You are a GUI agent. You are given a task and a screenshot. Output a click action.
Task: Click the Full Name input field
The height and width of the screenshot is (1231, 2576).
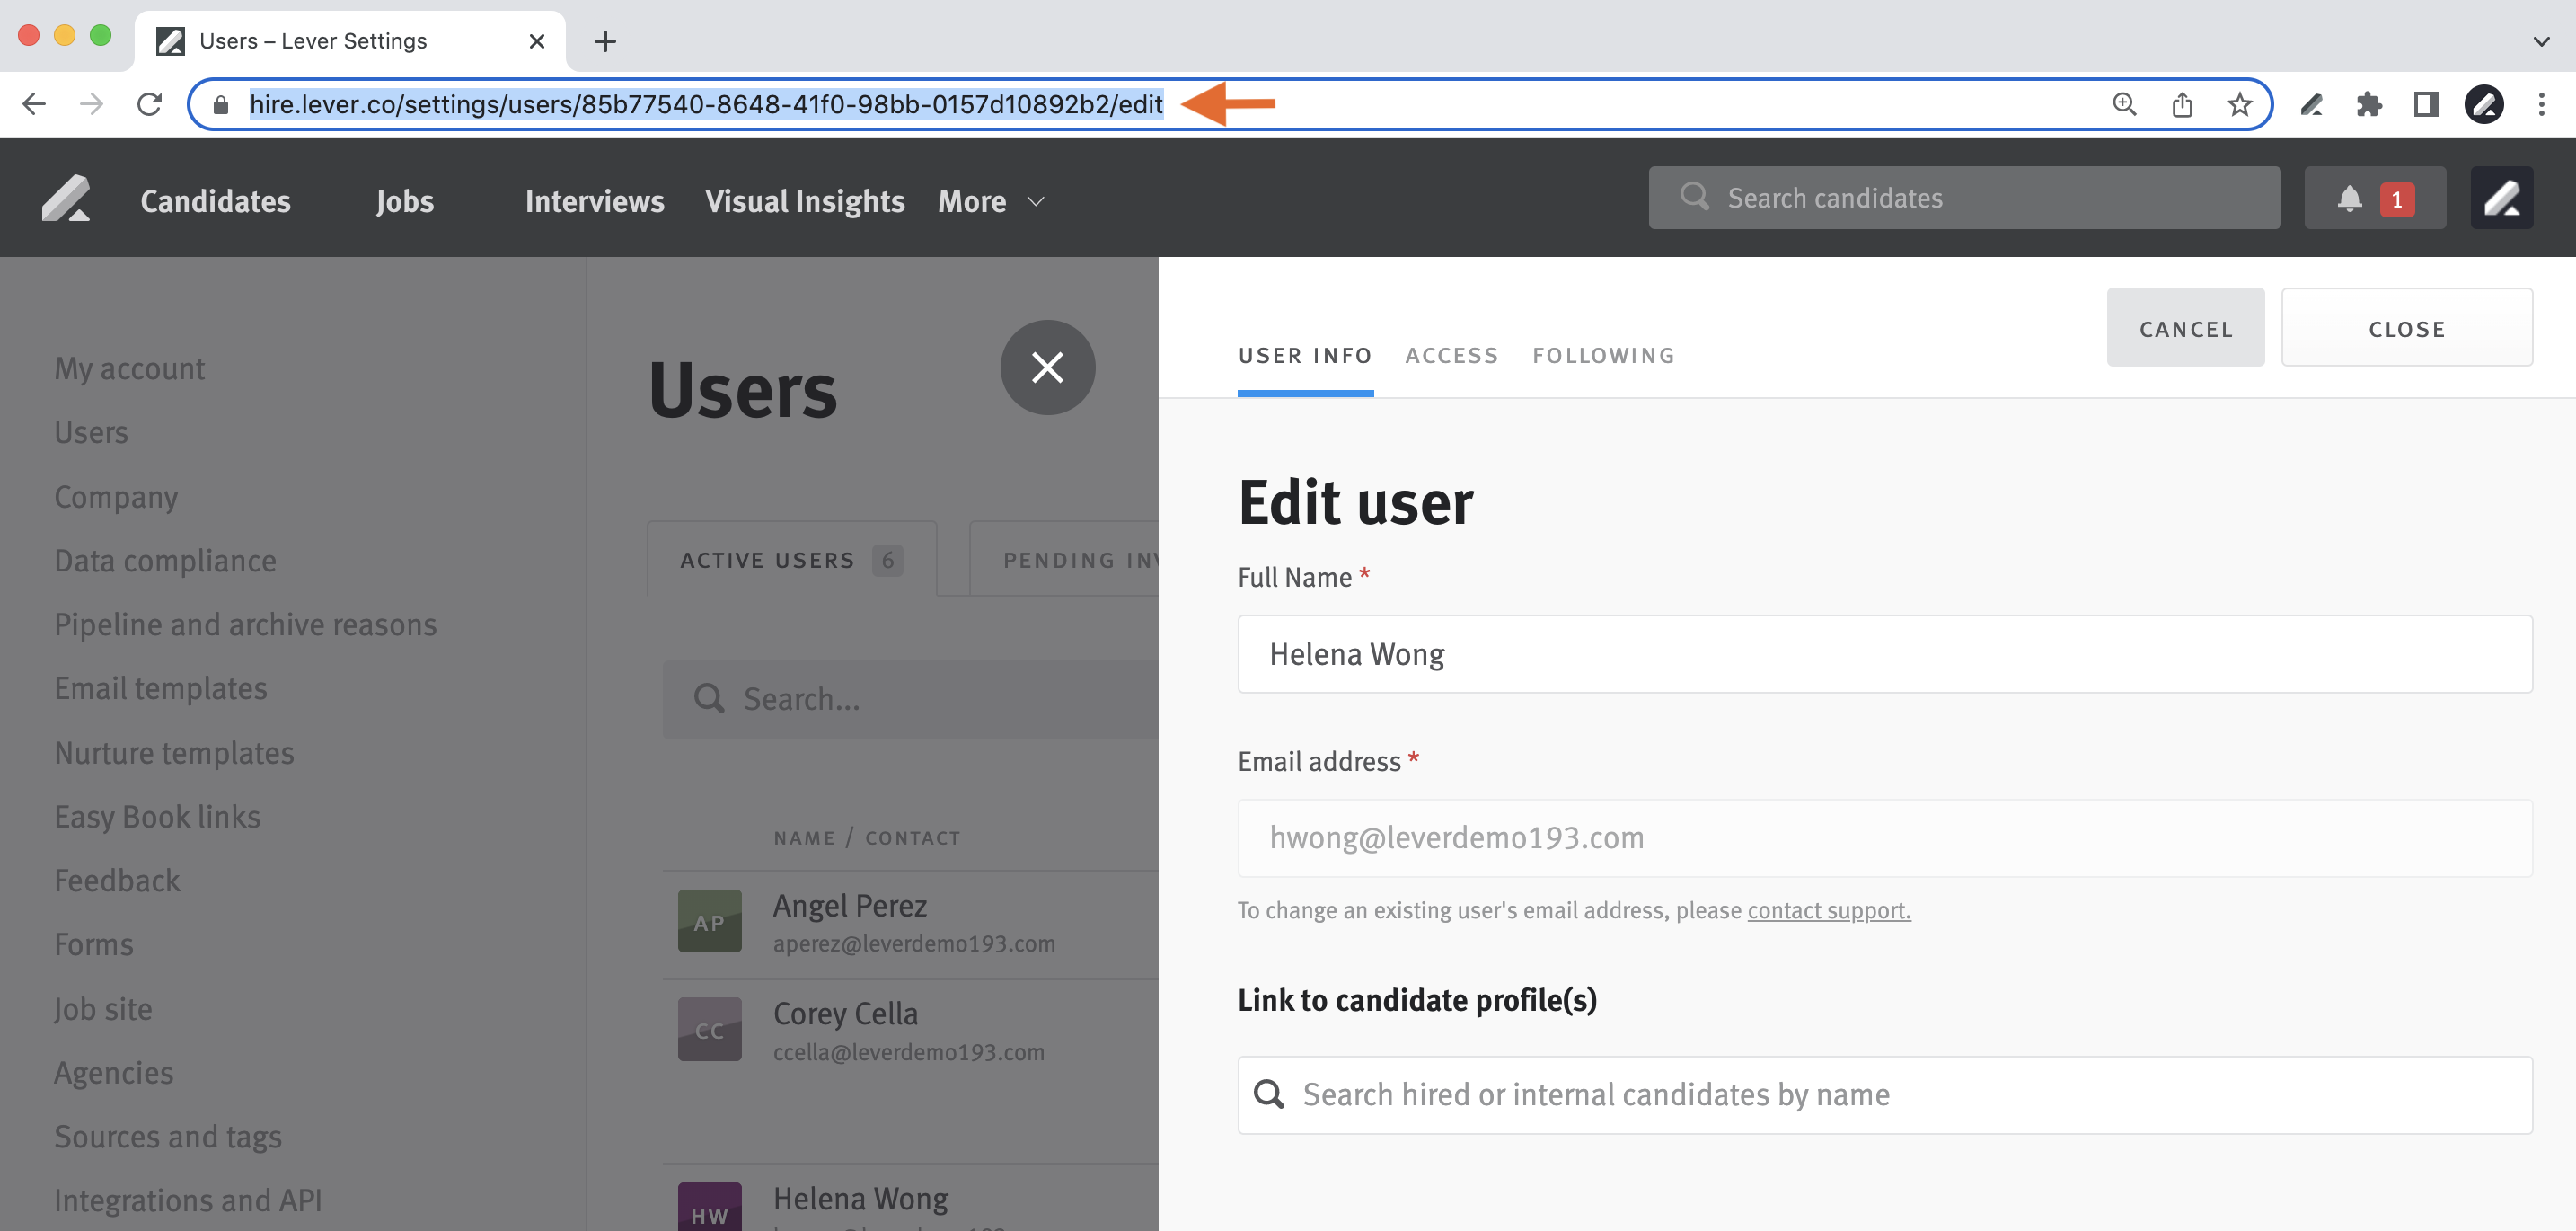pyautogui.click(x=1884, y=654)
